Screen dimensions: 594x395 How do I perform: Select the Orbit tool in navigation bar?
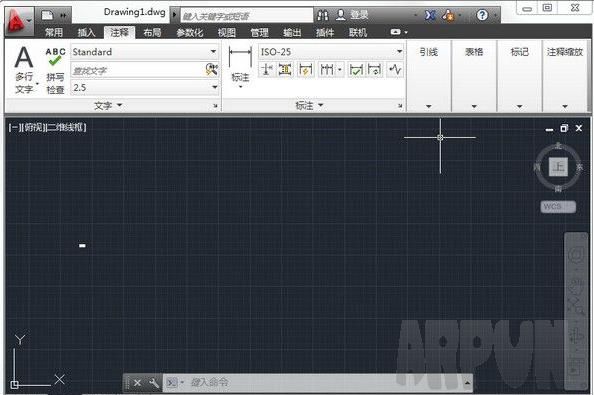pyautogui.click(x=576, y=336)
